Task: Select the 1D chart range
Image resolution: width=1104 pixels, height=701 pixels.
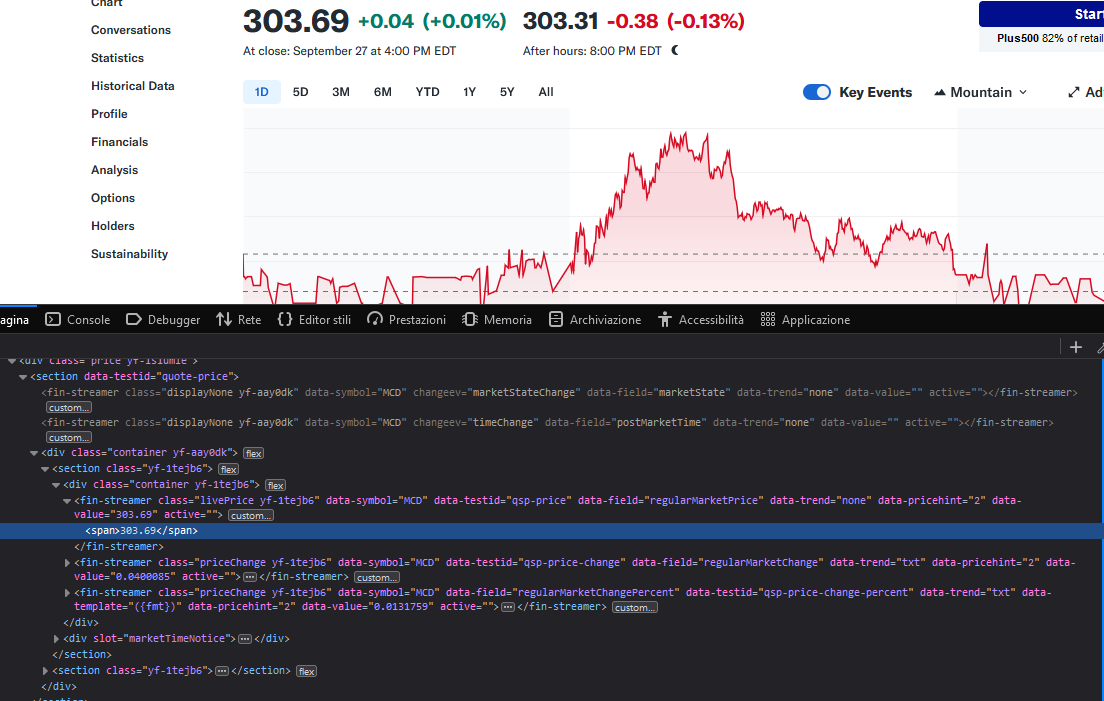Action: 261,92
